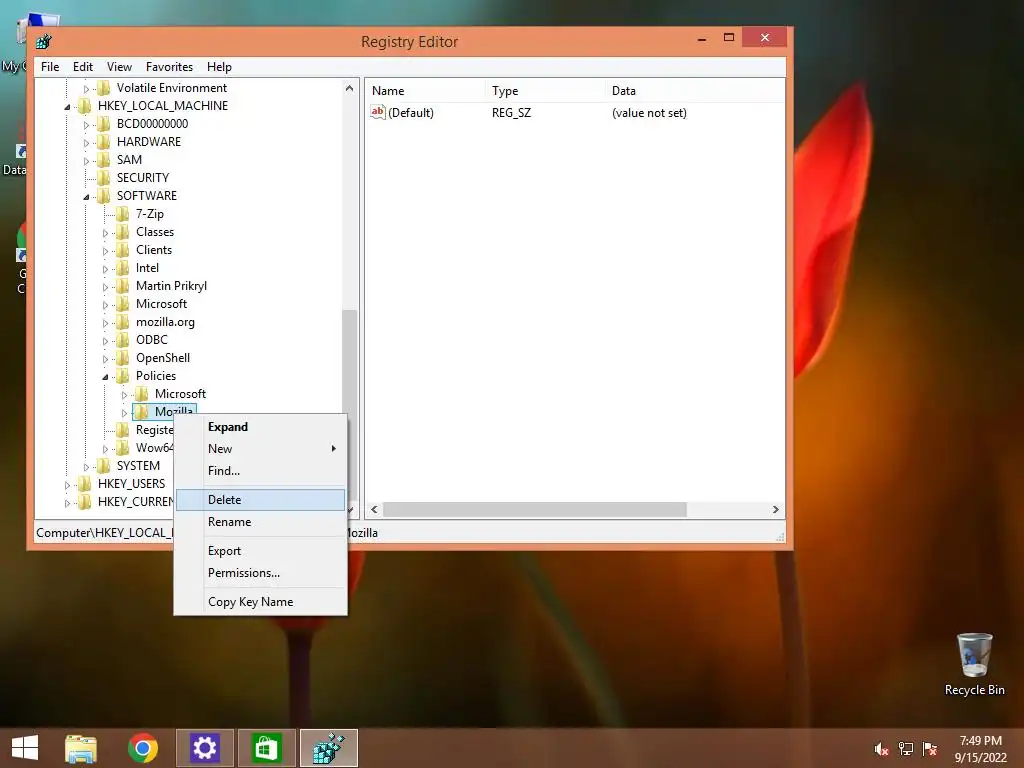Select the SAM key
The width and height of the screenshot is (1024, 768).
point(129,160)
